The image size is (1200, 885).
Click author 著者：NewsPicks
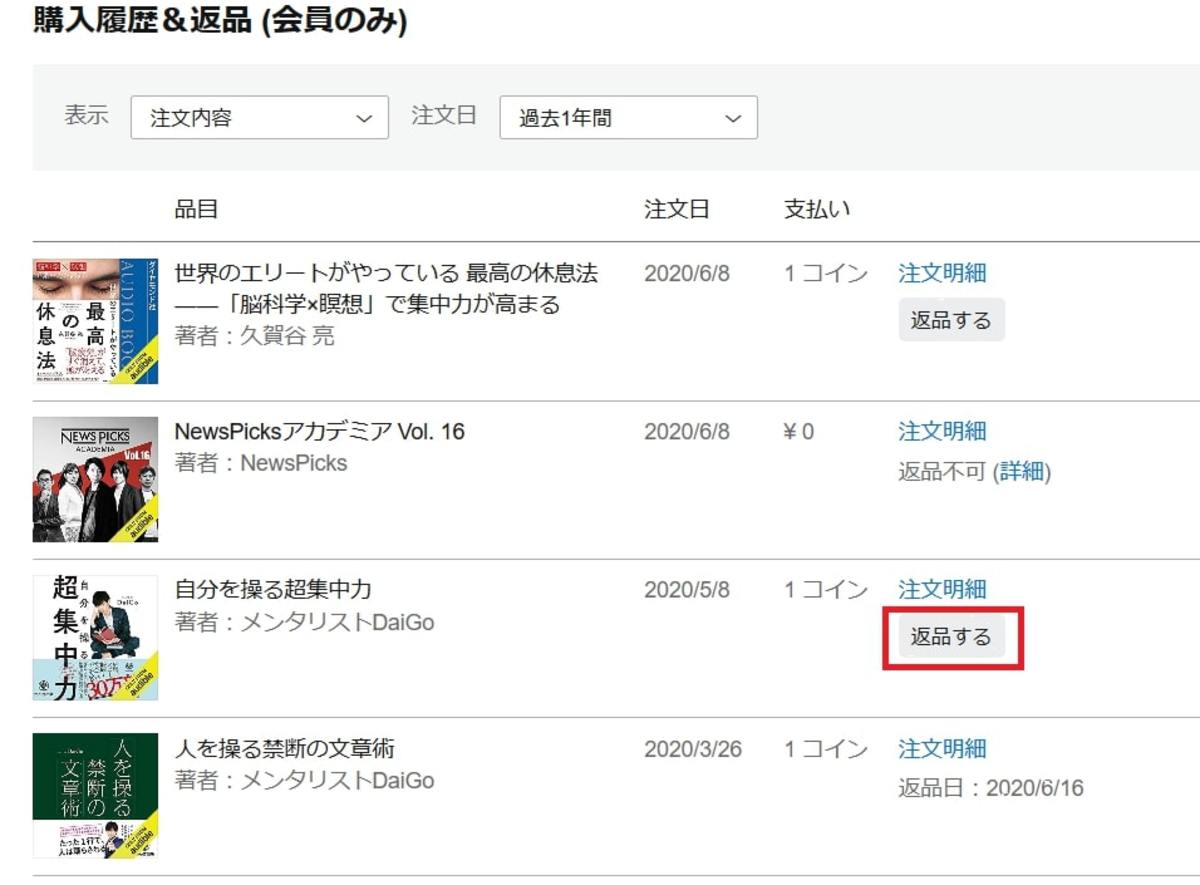[x=261, y=463]
